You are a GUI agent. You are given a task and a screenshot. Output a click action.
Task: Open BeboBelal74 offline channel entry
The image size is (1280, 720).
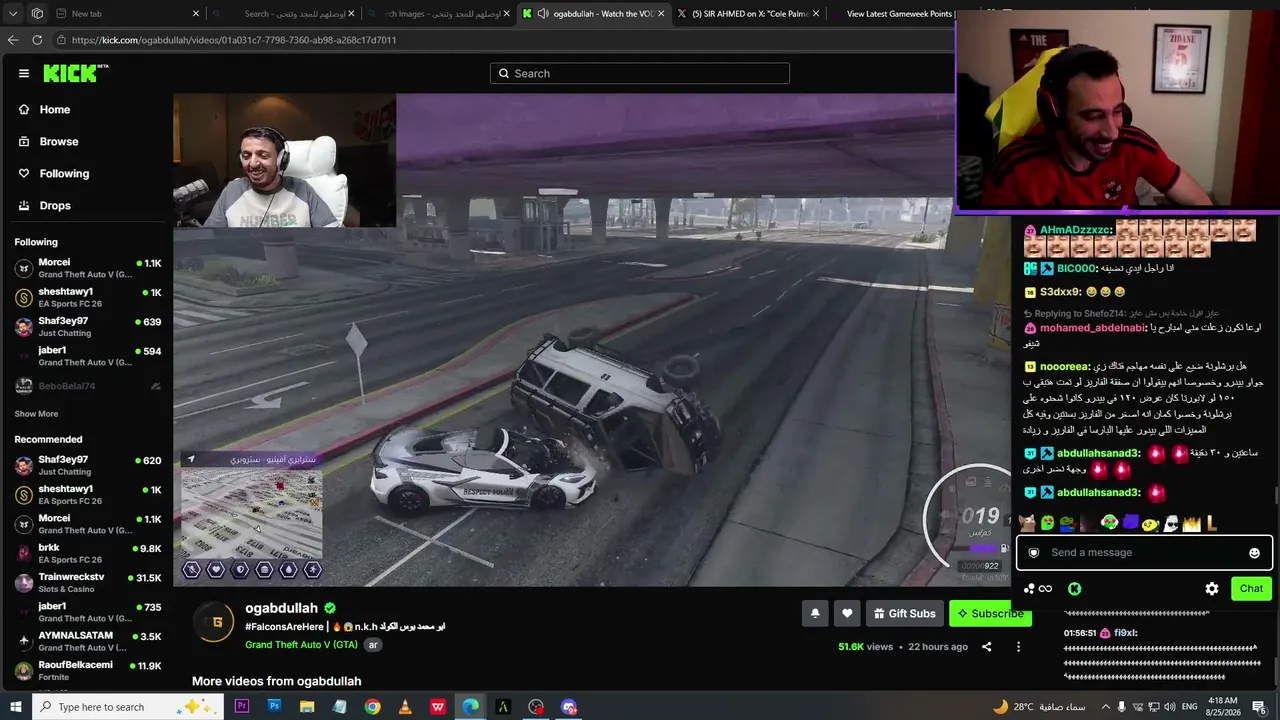(x=88, y=386)
